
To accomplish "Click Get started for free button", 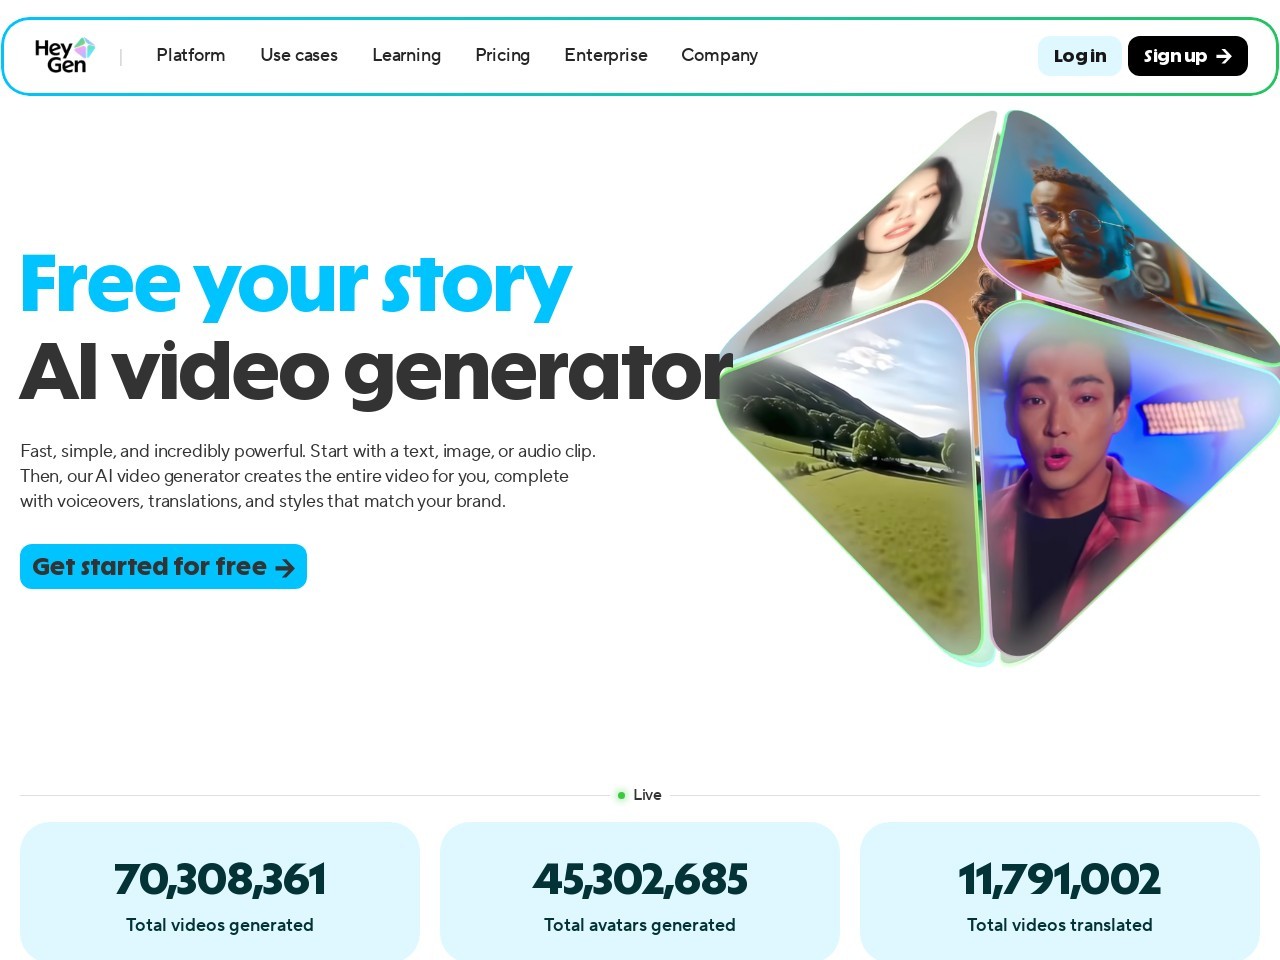I will pyautogui.click(x=163, y=567).
